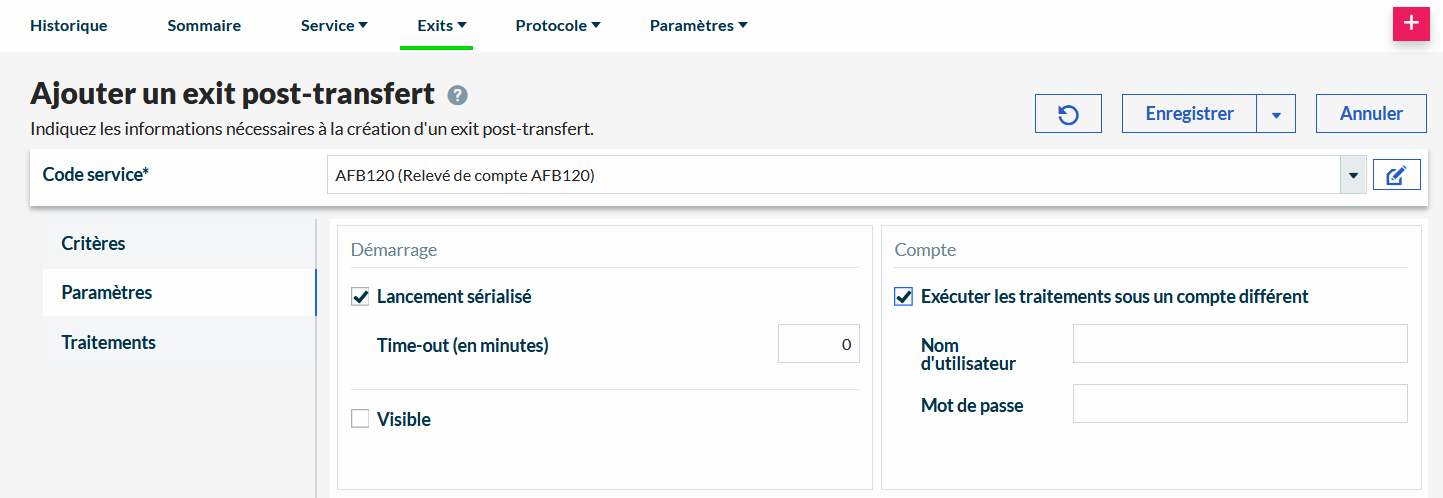1443x498 pixels.
Task: Select Critères in the side panel
Action: [93, 244]
